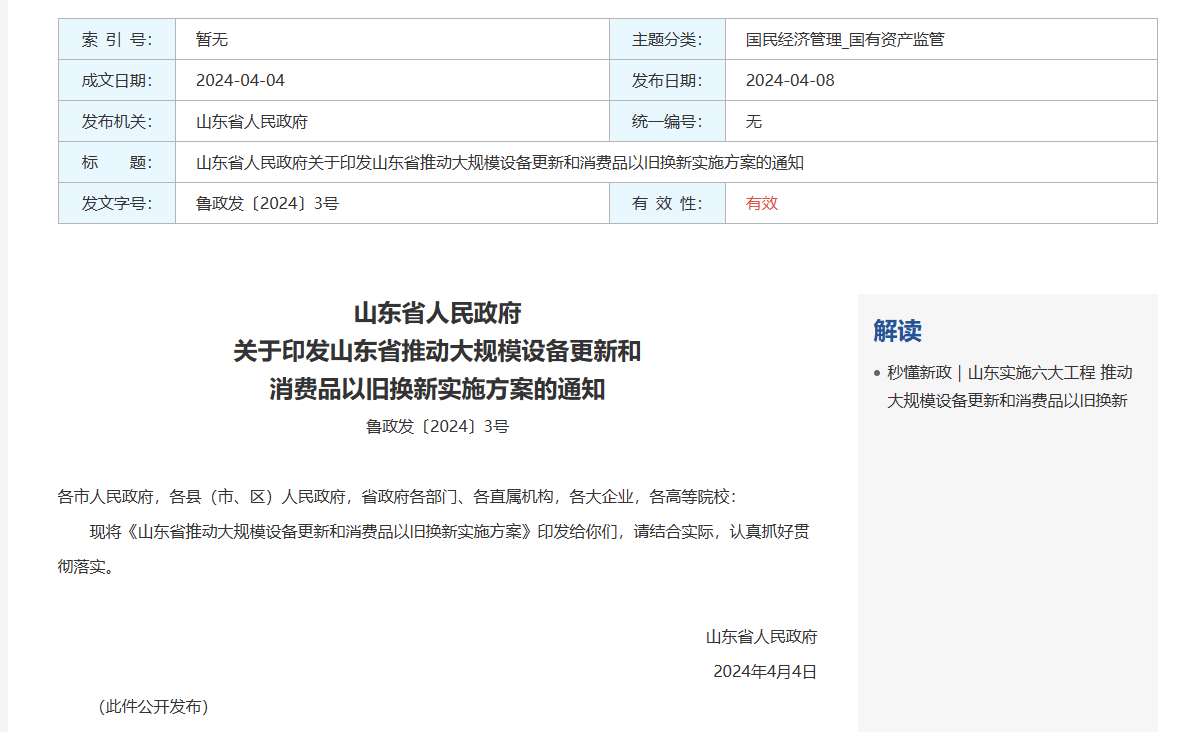Image resolution: width=1203 pixels, height=732 pixels.
Task: Click the document title in the 标题 row
Action: click(x=500, y=163)
